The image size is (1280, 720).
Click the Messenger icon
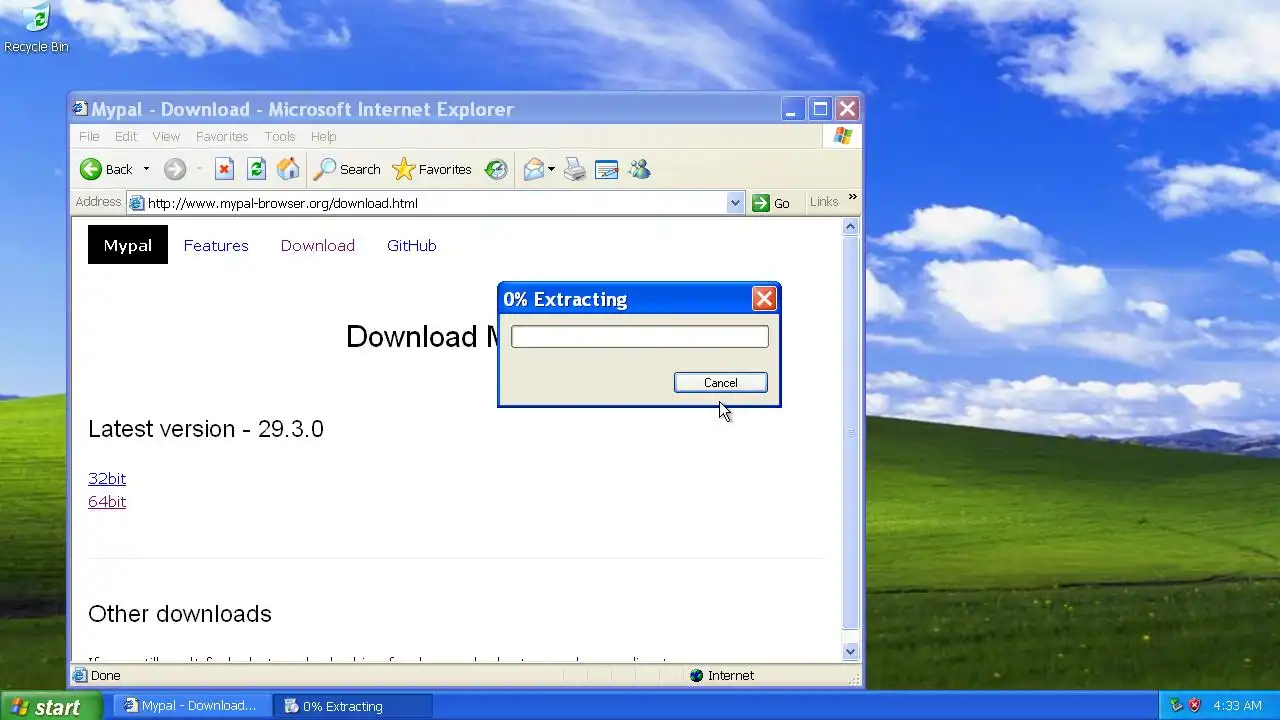[640, 169]
